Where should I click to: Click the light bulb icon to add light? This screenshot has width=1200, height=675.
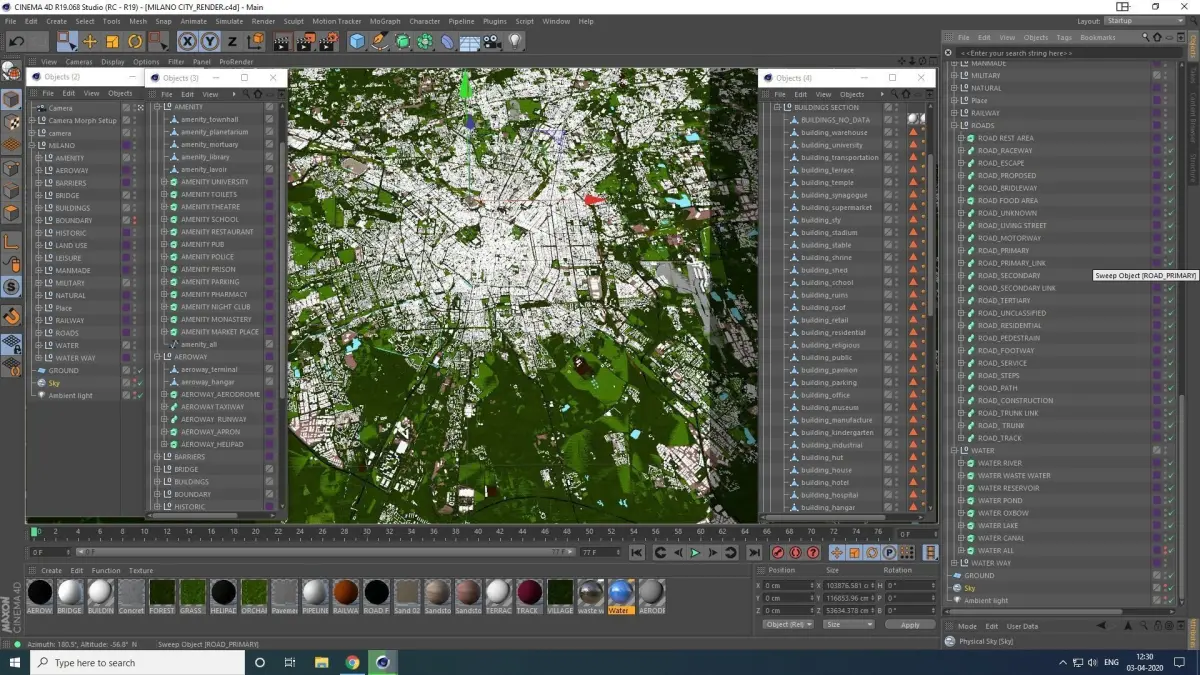click(x=515, y=41)
